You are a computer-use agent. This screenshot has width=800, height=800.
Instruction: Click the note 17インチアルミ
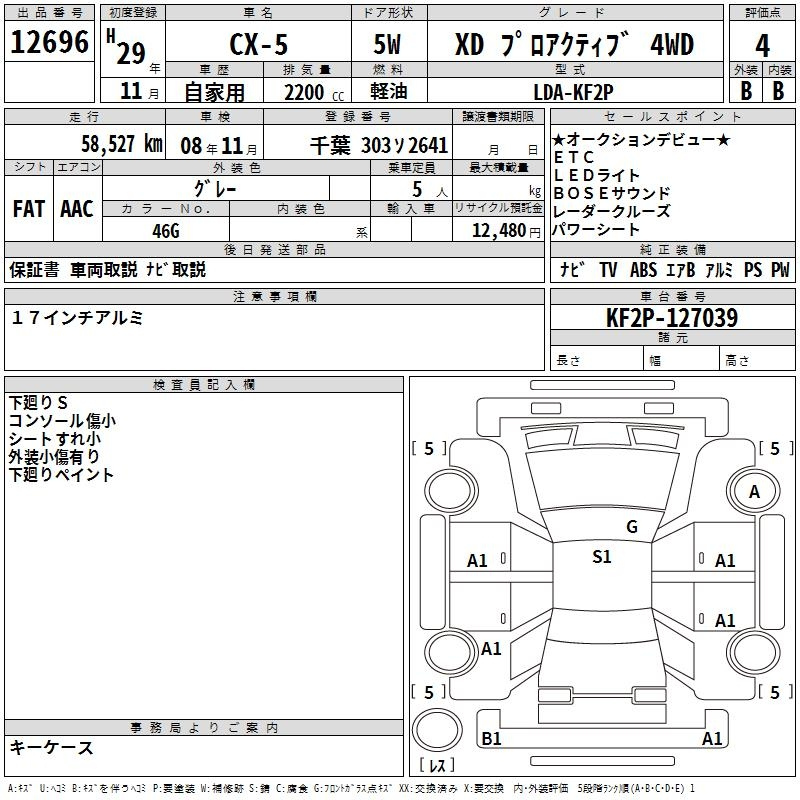[77, 318]
